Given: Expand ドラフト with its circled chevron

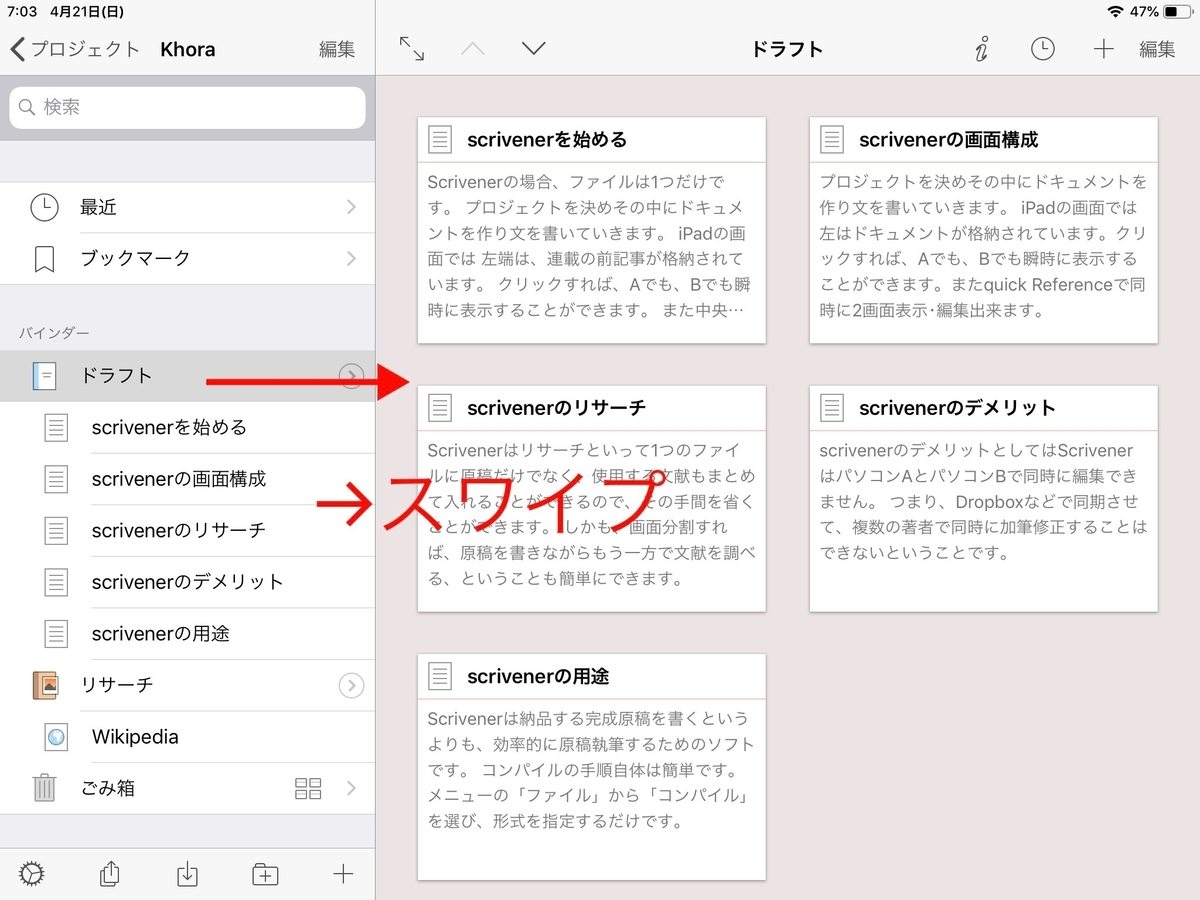Looking at the screenshot, I should point(351,376).
